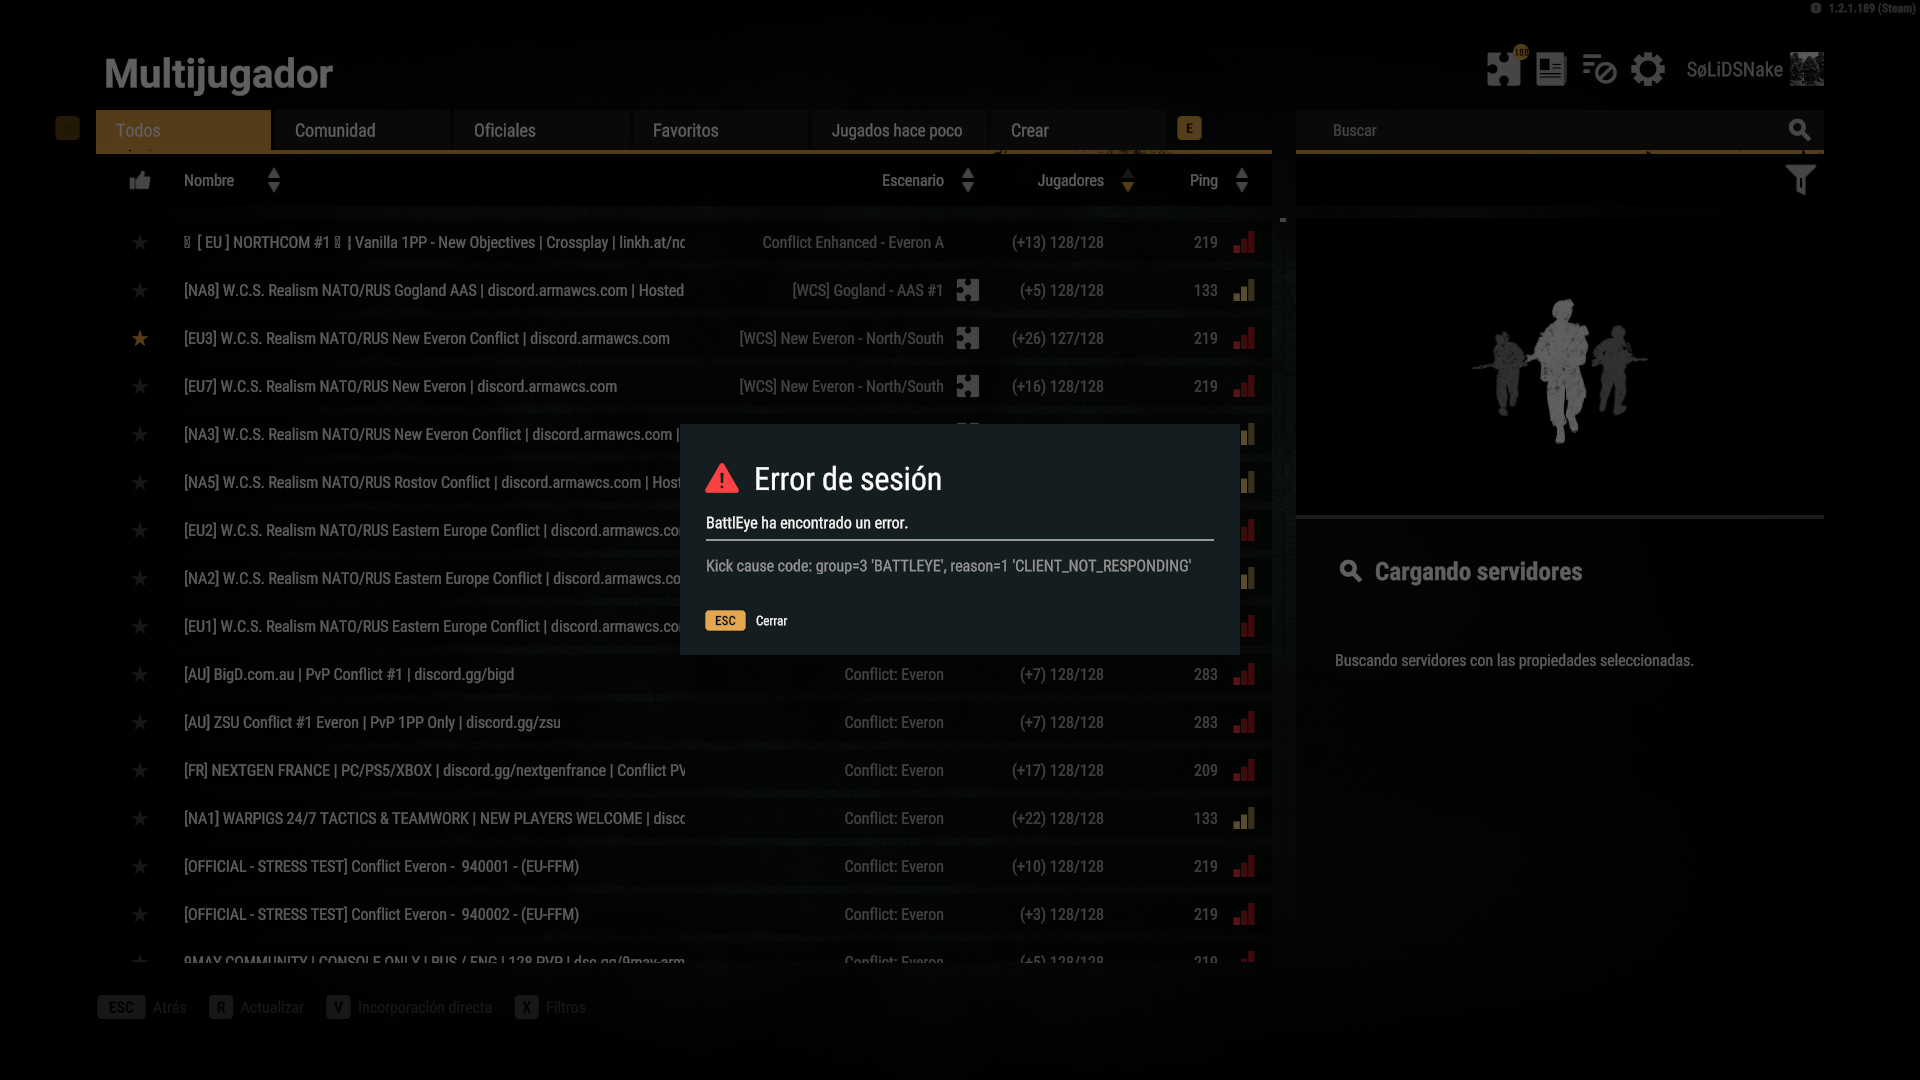Switch to the Comunidad tab
This screenshot has height=1080, width=1920.
pos(362,131)
